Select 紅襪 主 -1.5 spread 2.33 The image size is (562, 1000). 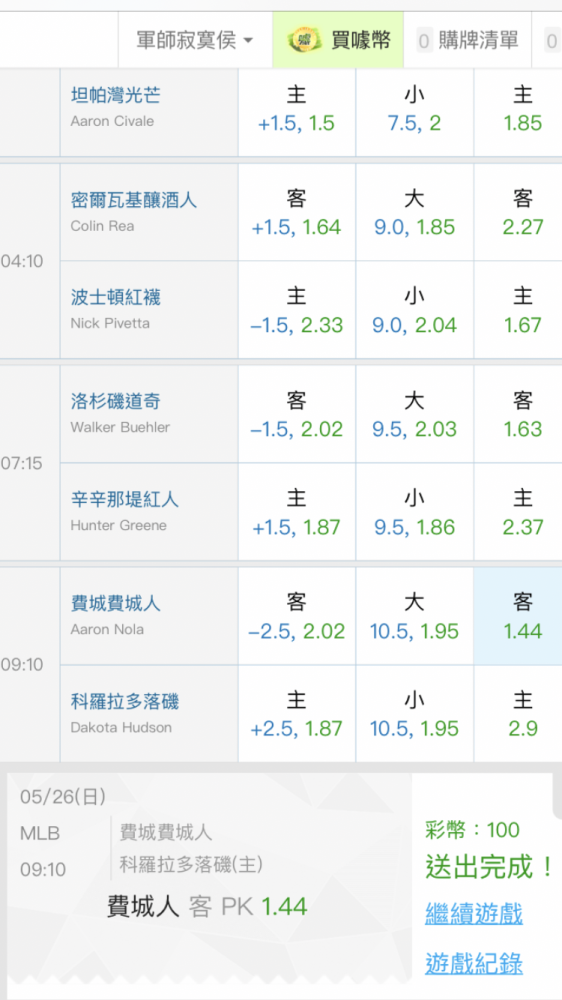tap(297, 310)
